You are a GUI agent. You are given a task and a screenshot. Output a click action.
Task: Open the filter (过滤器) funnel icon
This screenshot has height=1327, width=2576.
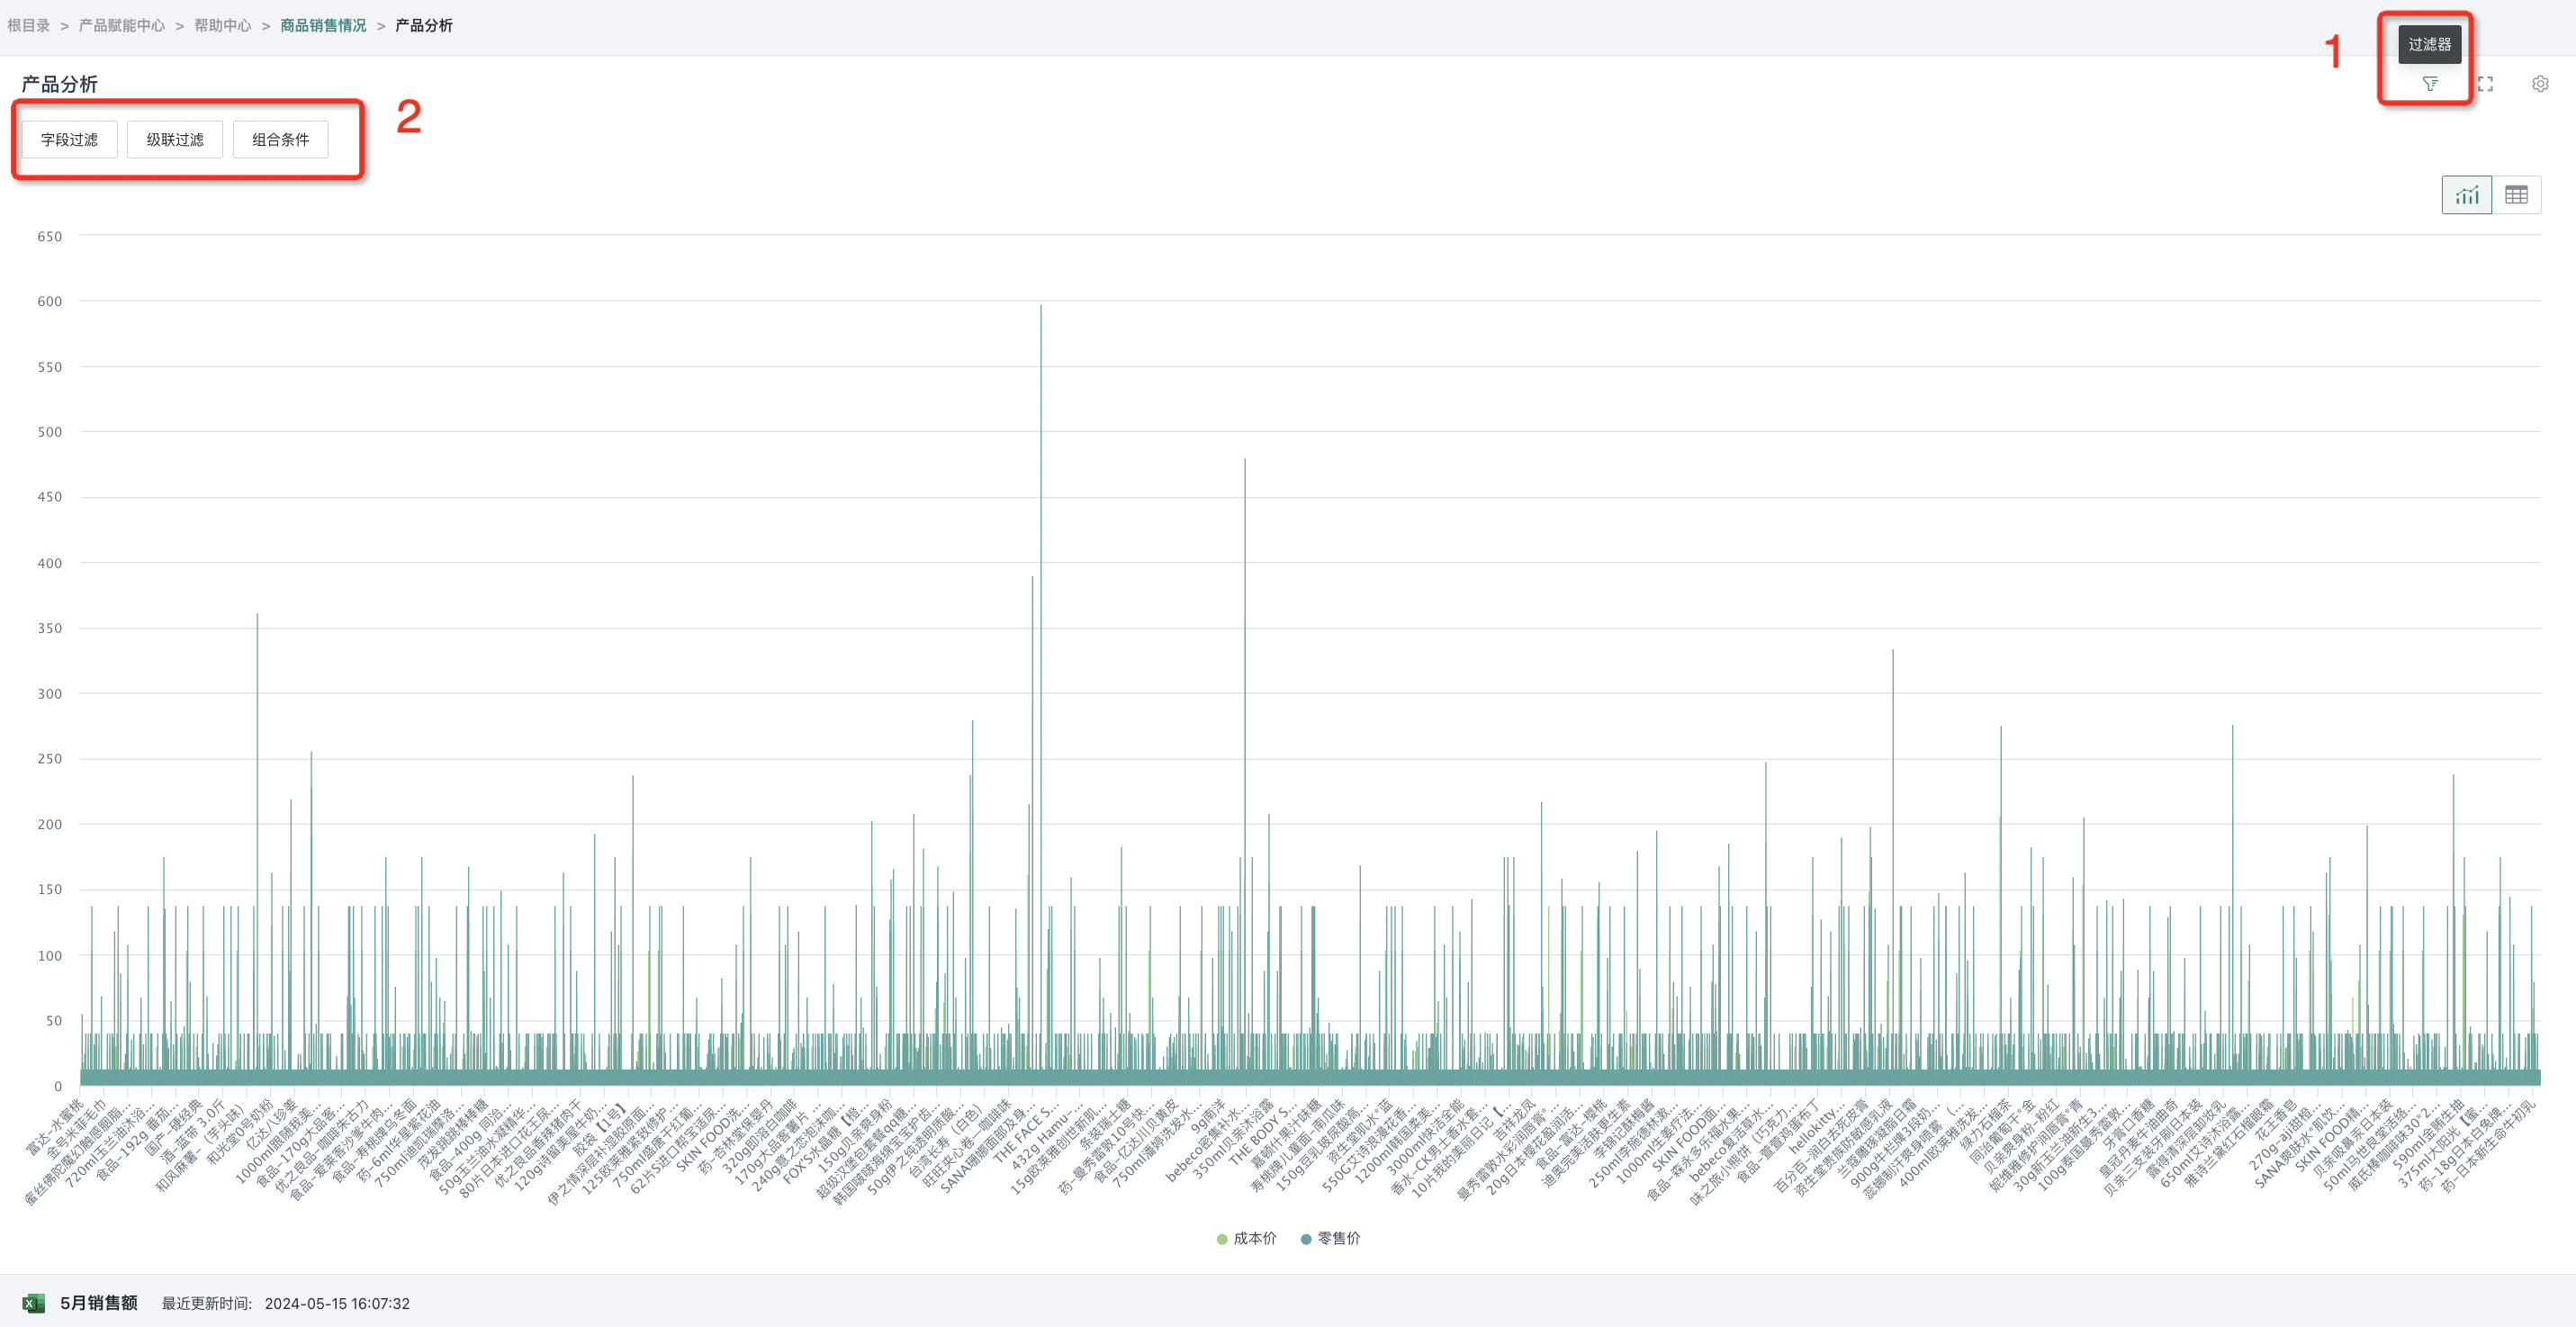coord(2429,84)
